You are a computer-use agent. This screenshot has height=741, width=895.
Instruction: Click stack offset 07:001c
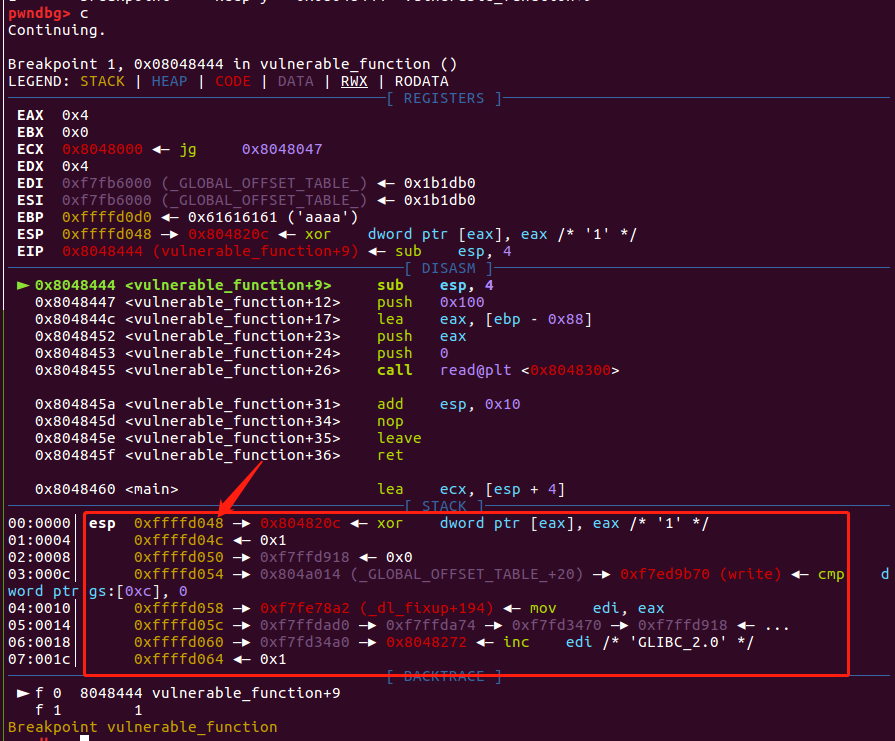click(39, 659)
